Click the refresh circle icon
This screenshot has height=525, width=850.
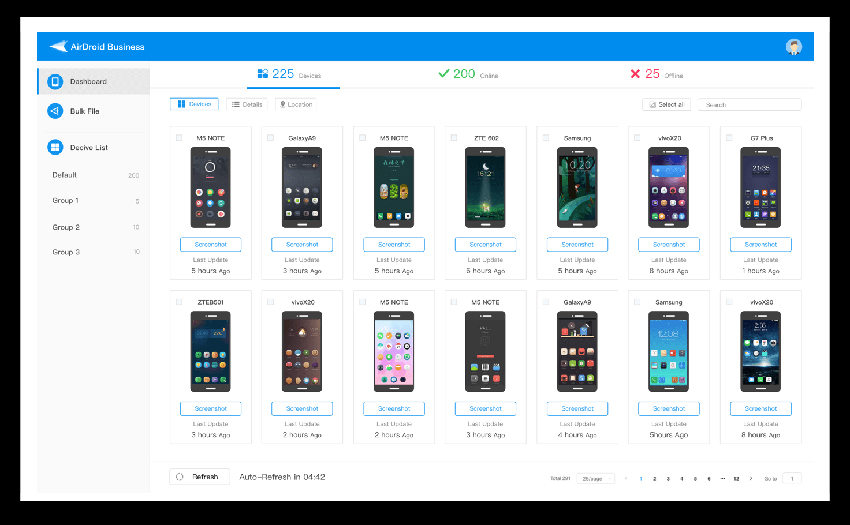(x=179, y=477)
